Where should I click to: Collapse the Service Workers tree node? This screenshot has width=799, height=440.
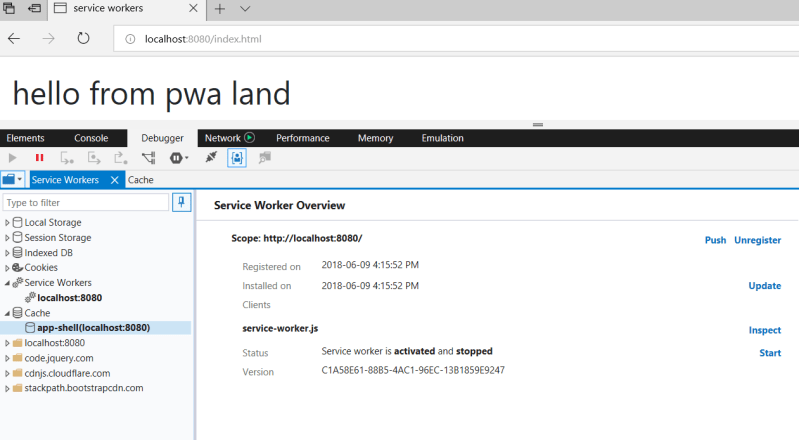[7, 283]
